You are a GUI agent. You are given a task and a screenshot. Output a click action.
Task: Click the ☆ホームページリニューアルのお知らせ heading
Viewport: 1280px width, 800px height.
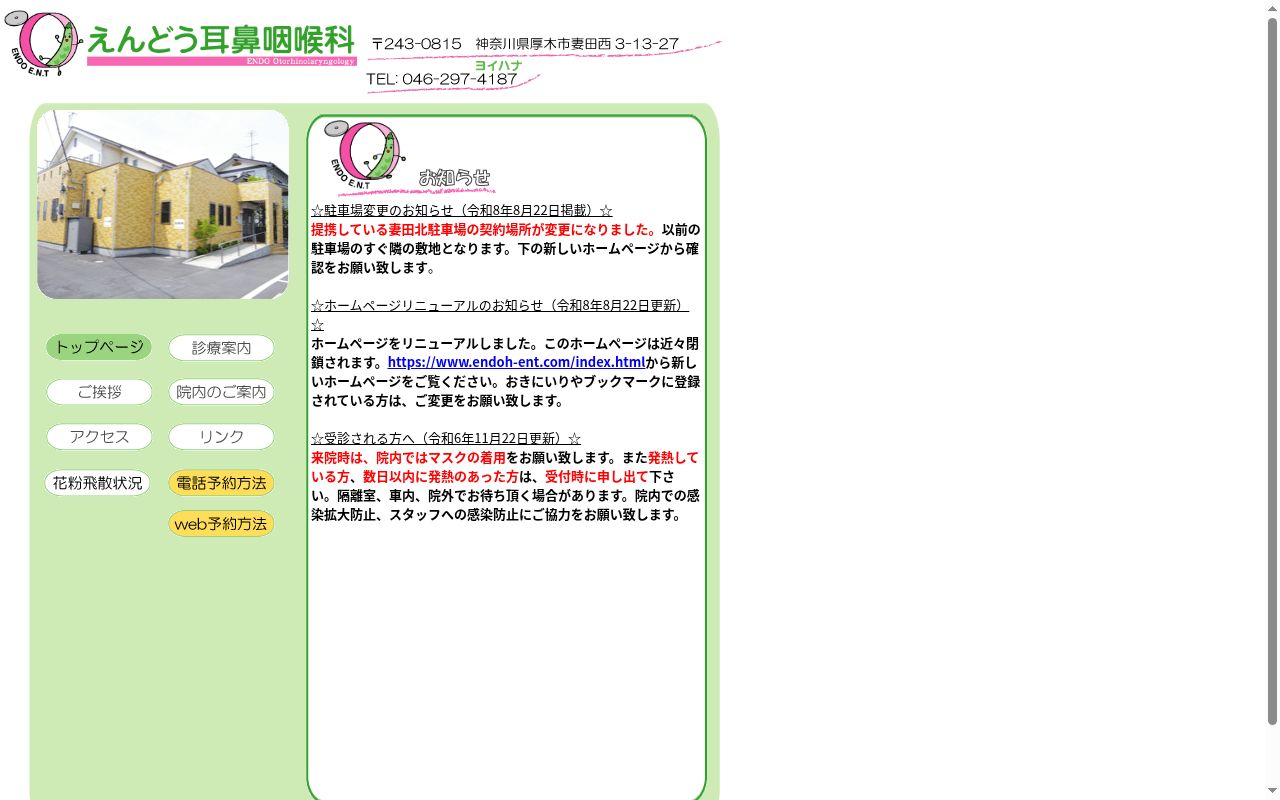500,315
